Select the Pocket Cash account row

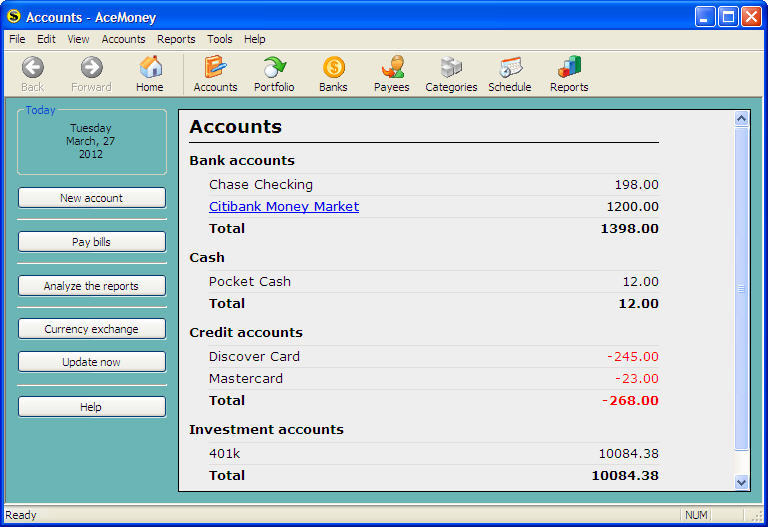(433, 282)
